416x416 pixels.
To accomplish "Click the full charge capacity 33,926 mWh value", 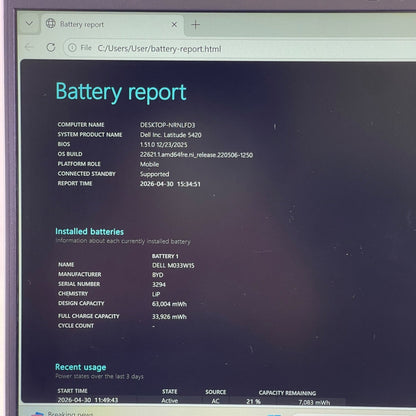I will (169, 317).
